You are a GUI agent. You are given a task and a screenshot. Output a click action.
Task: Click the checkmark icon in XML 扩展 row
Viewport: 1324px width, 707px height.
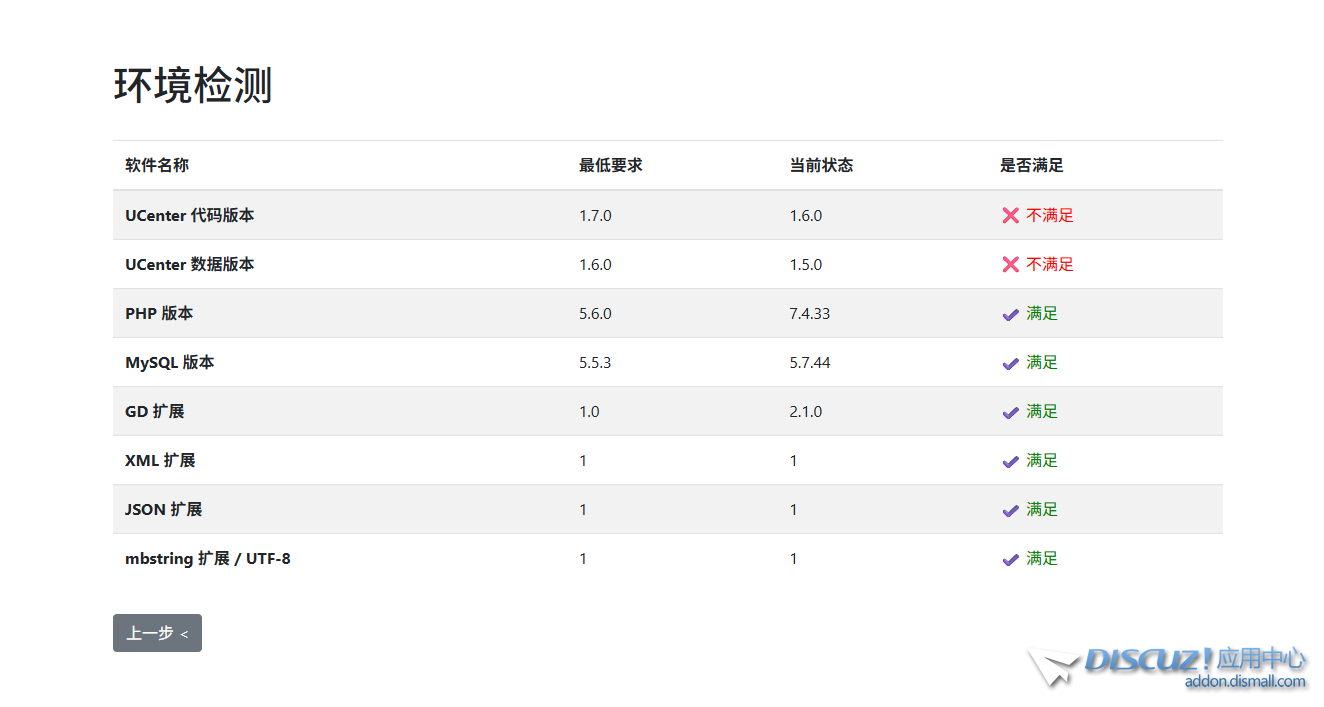(1010, 461)
